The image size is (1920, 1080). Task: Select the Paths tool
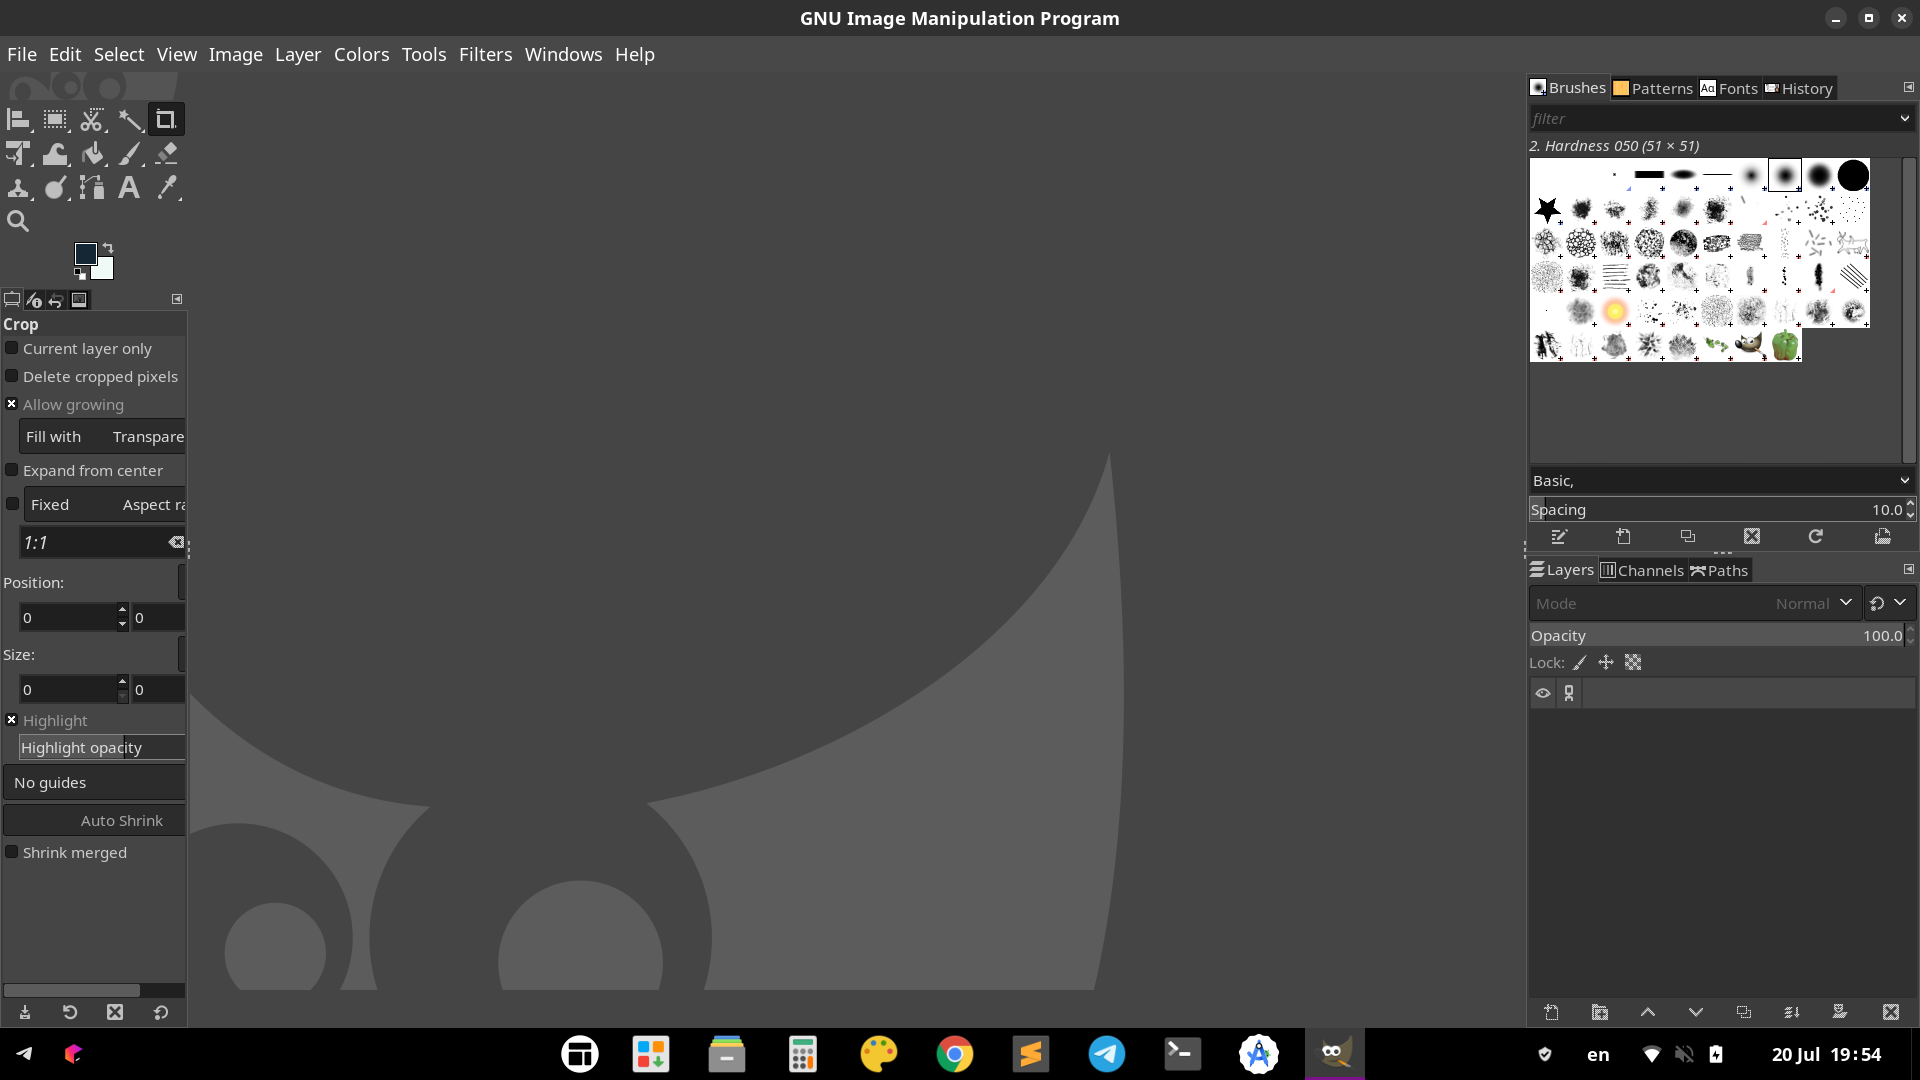pos(92,188)
